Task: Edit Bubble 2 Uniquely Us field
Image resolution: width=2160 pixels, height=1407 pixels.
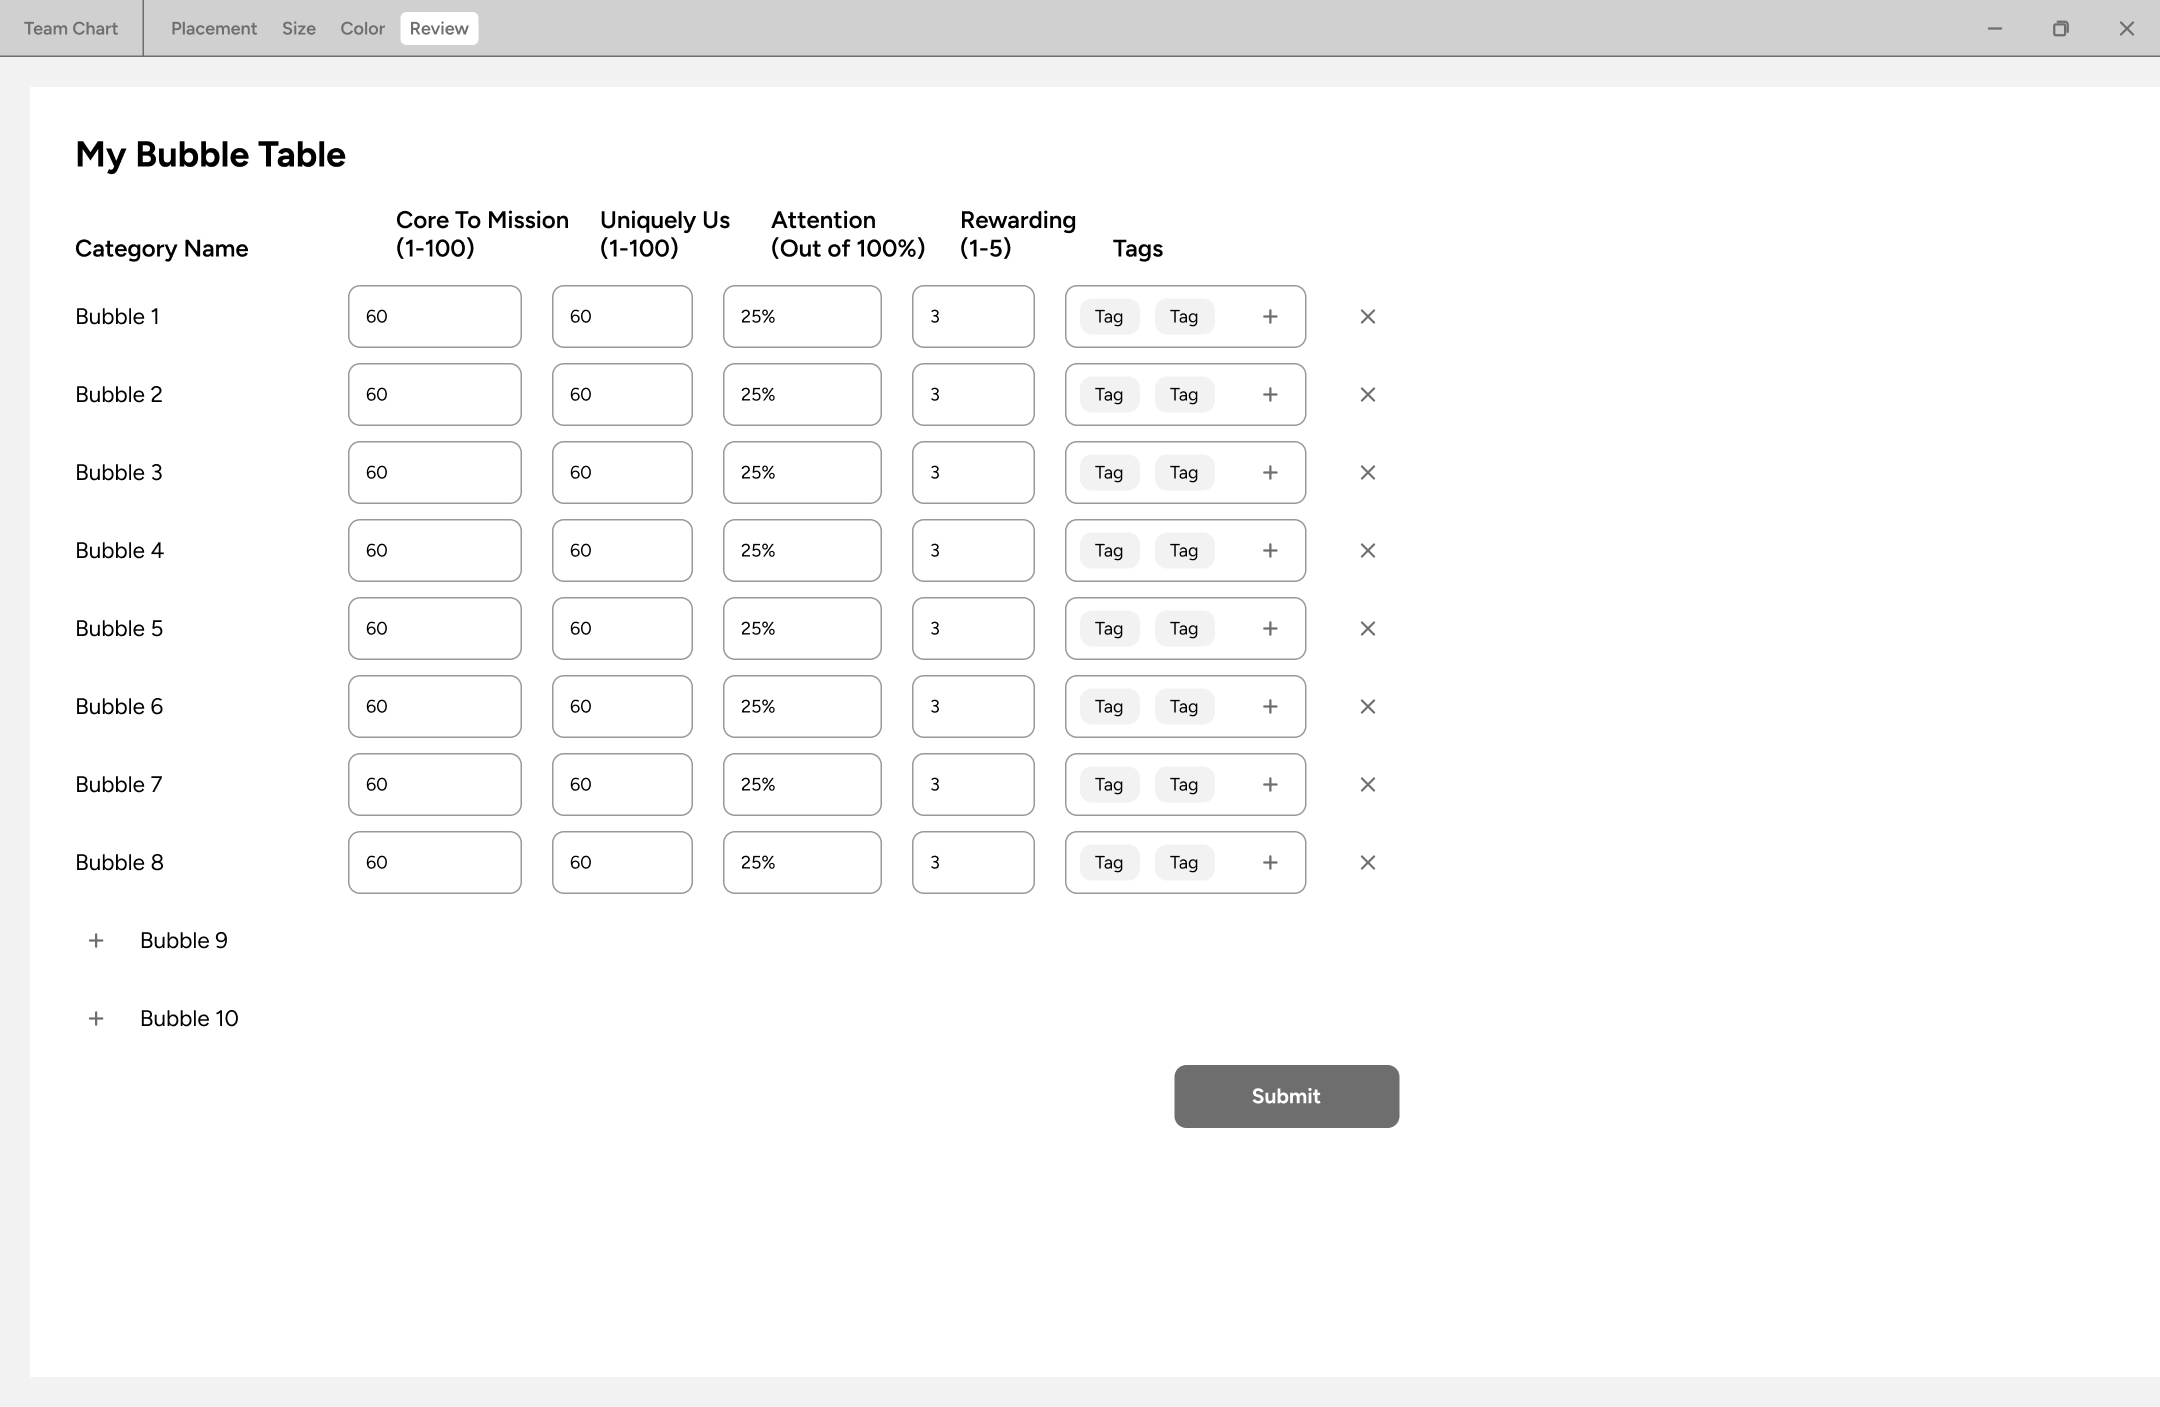Action: click(622, 395)
